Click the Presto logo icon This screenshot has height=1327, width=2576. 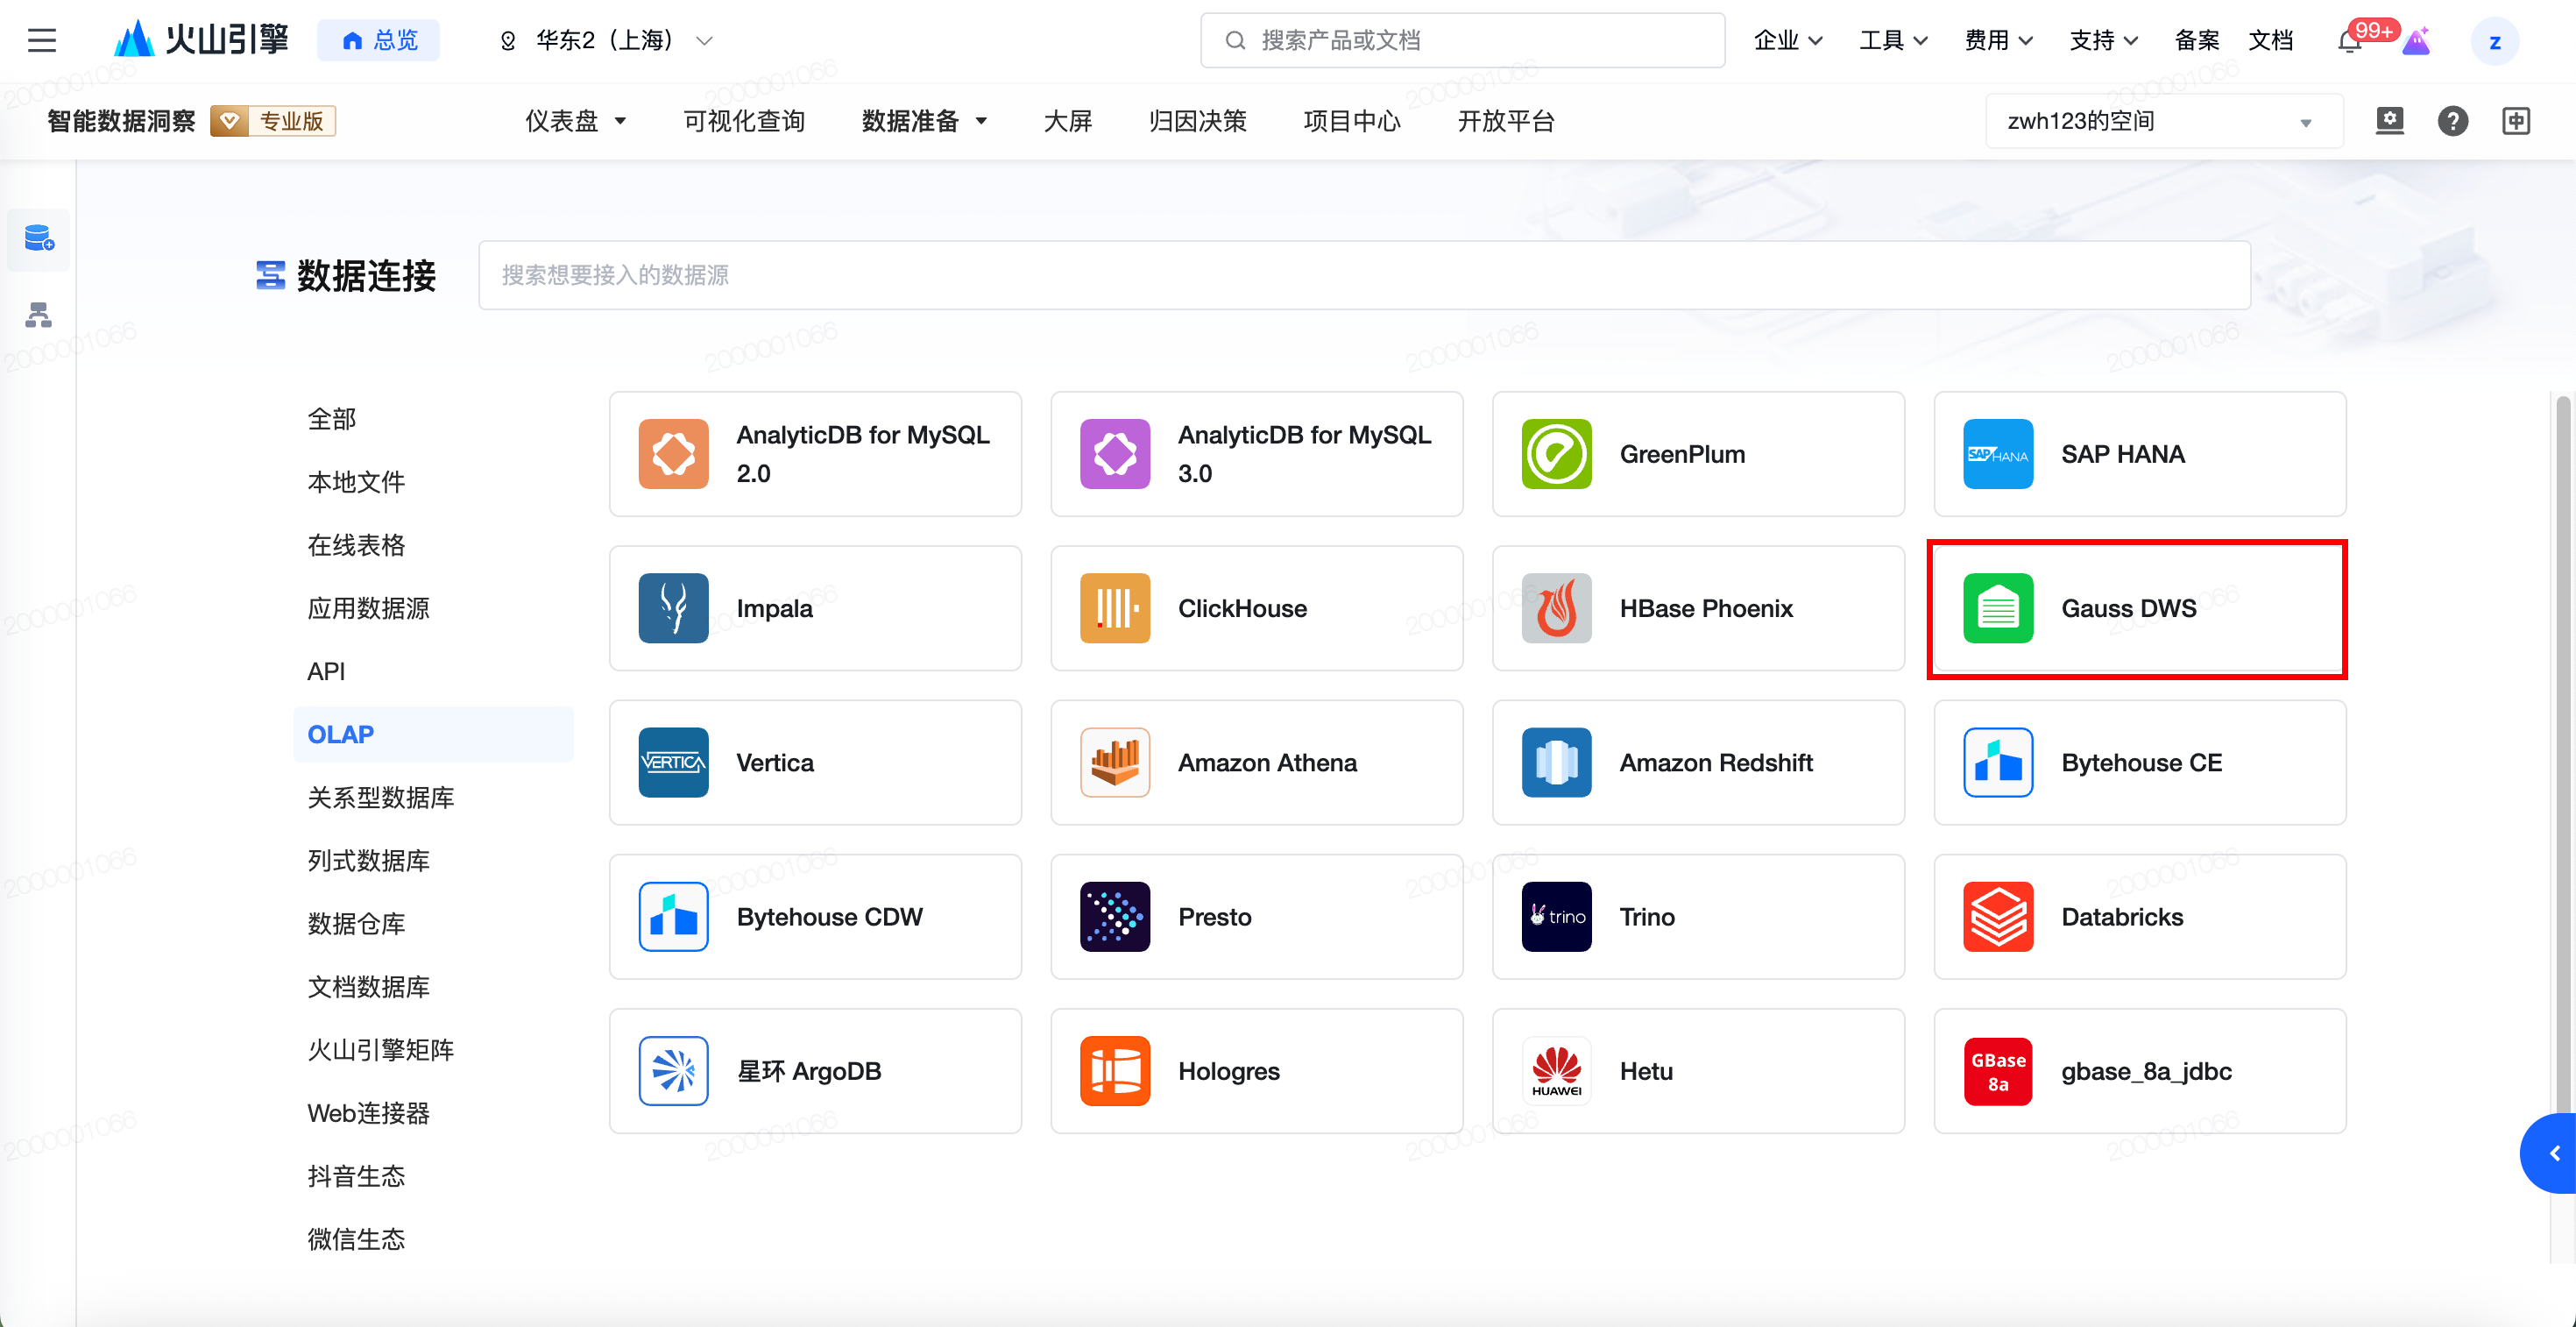tap(1115, 916)
